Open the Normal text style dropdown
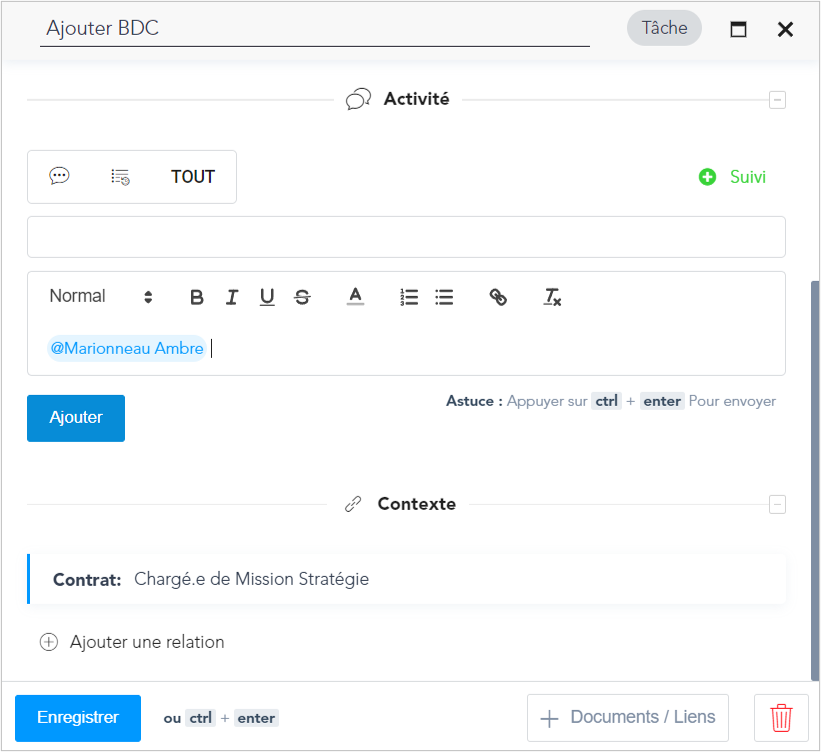This screenshot has height=752, width=821. [x=101, y=296]
